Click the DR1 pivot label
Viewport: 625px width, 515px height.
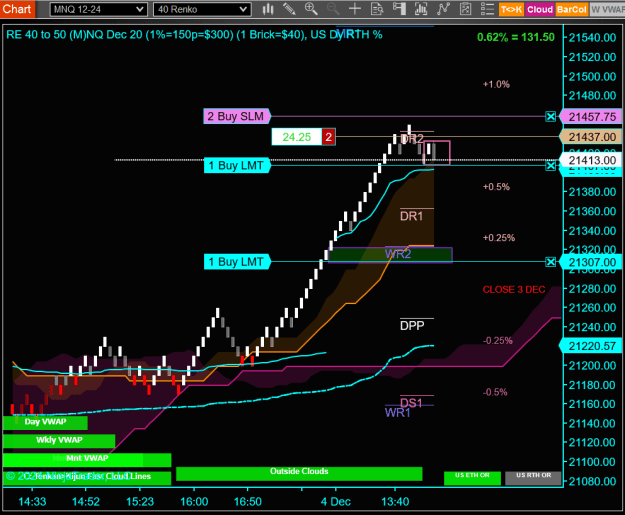(411, 216)
